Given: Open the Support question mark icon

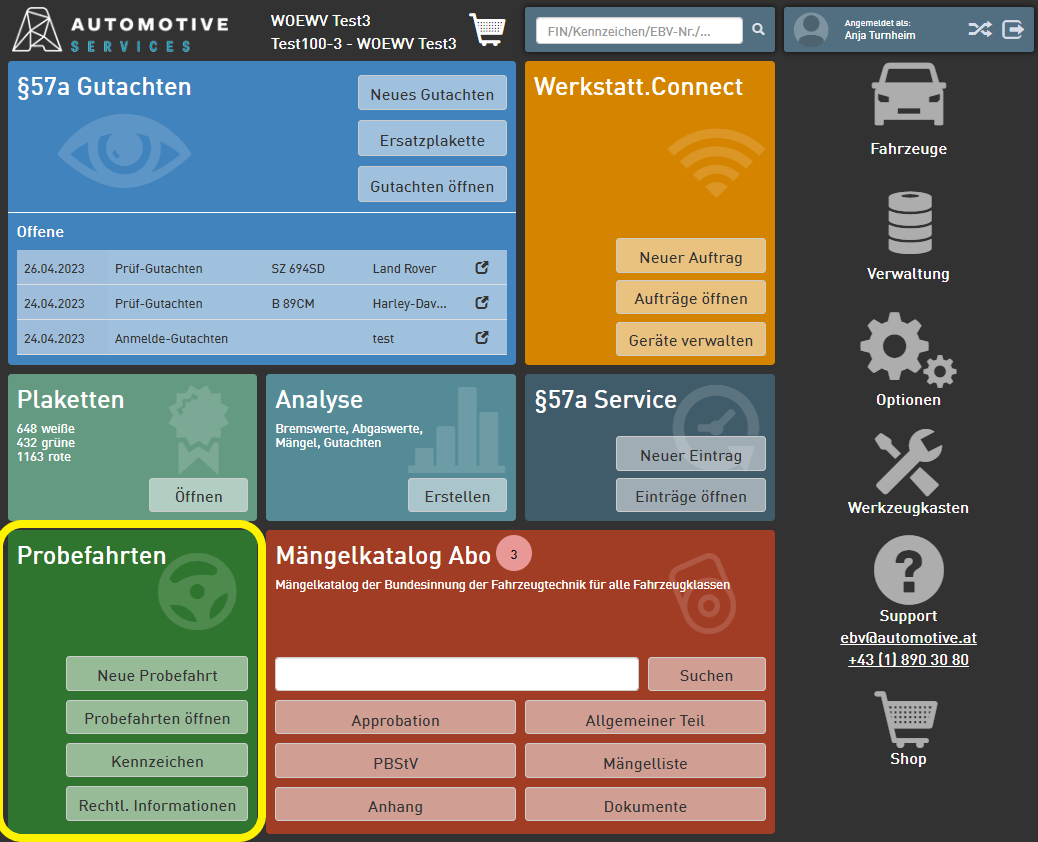Looking at the screenshot, I should 908,569.
